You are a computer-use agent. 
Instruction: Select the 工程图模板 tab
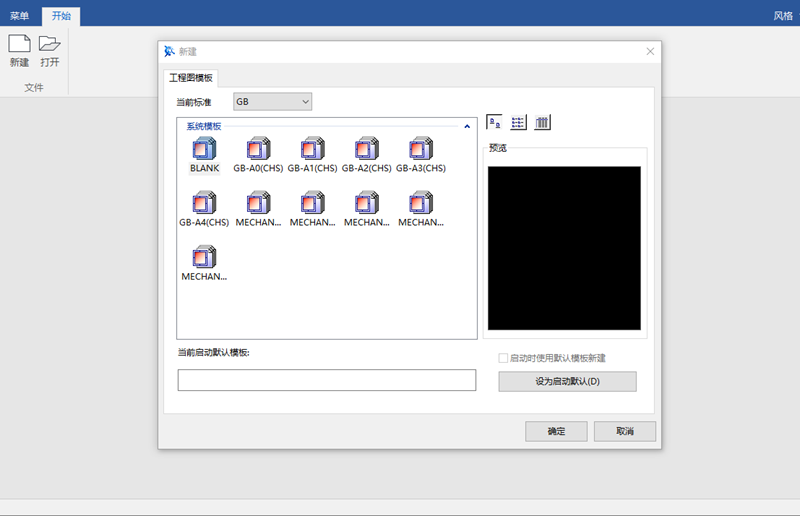pos(191,78)
